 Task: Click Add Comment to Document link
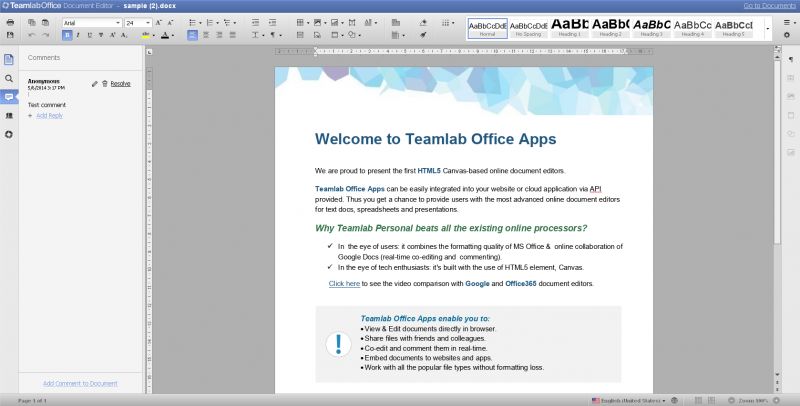pos(80,384)
